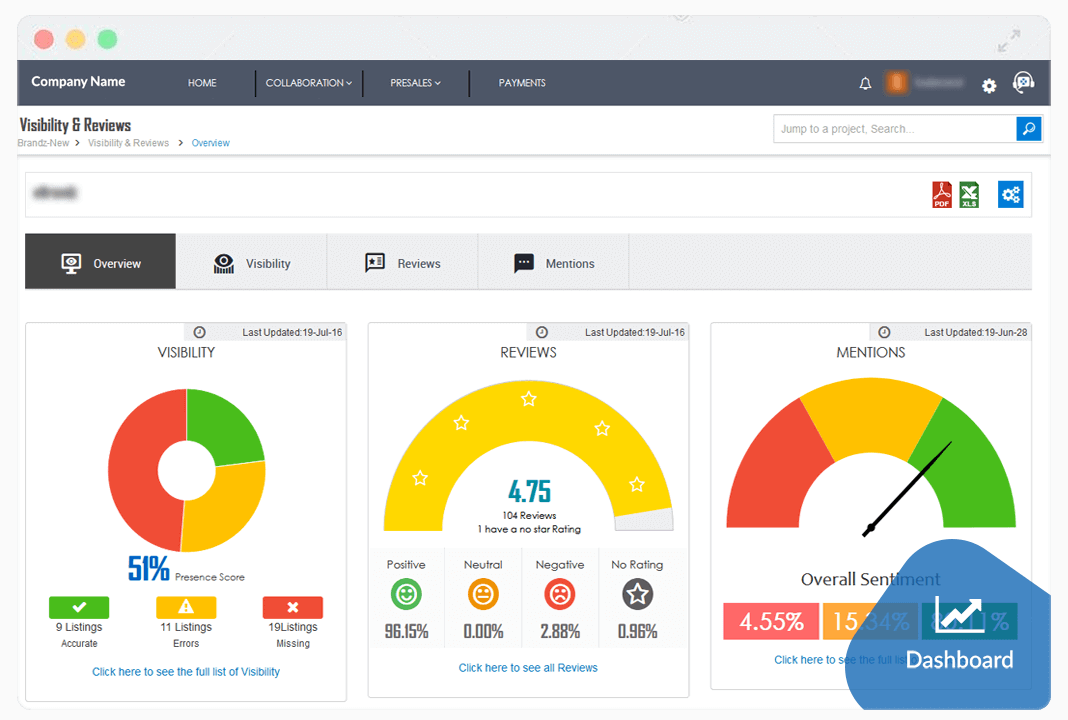The image size is (1068, 720).
Task: Click the headset support icon
Action: pos(1023,84)
